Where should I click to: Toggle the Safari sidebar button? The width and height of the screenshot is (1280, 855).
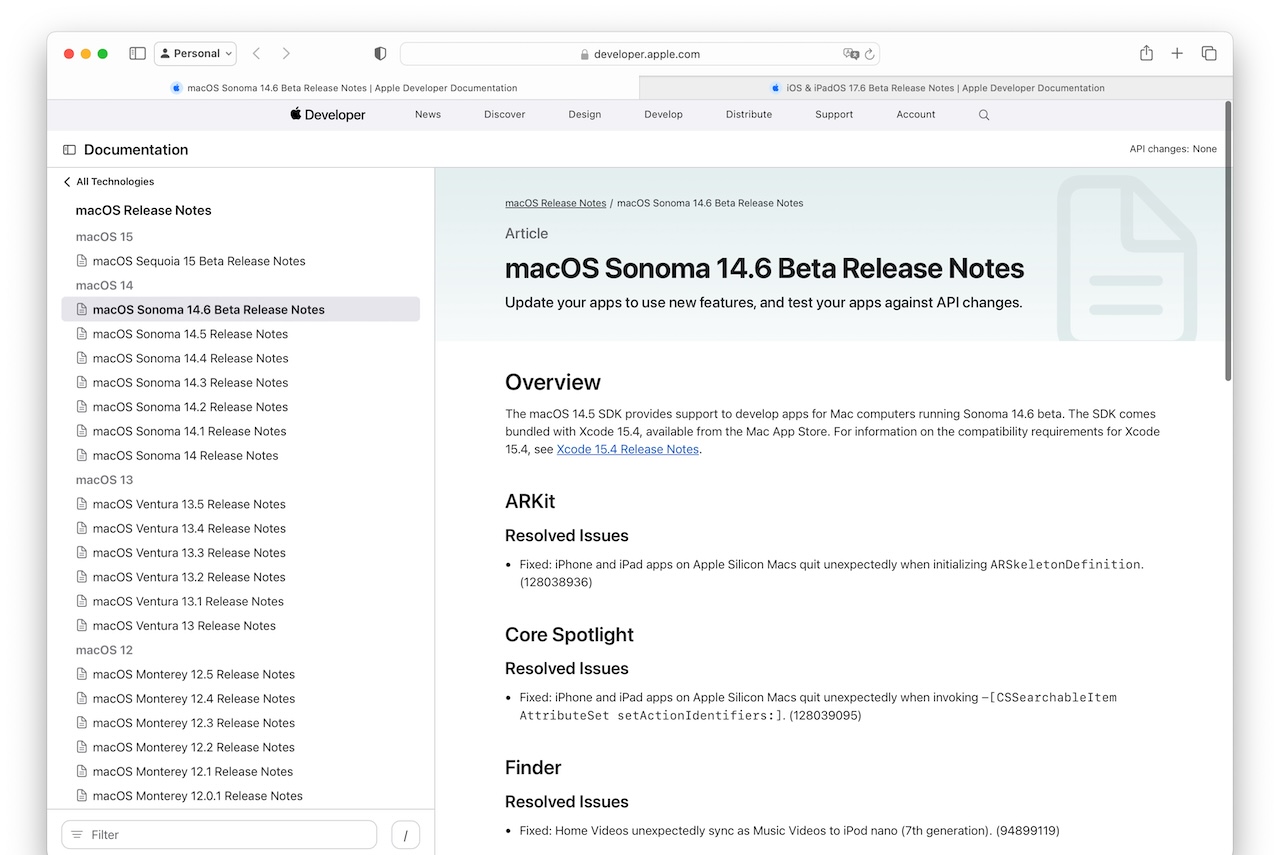(138, 54)
